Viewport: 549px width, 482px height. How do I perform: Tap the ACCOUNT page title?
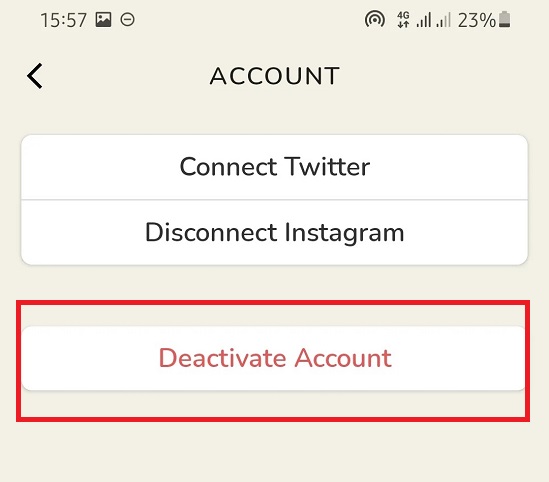click(x=275, y=76)
